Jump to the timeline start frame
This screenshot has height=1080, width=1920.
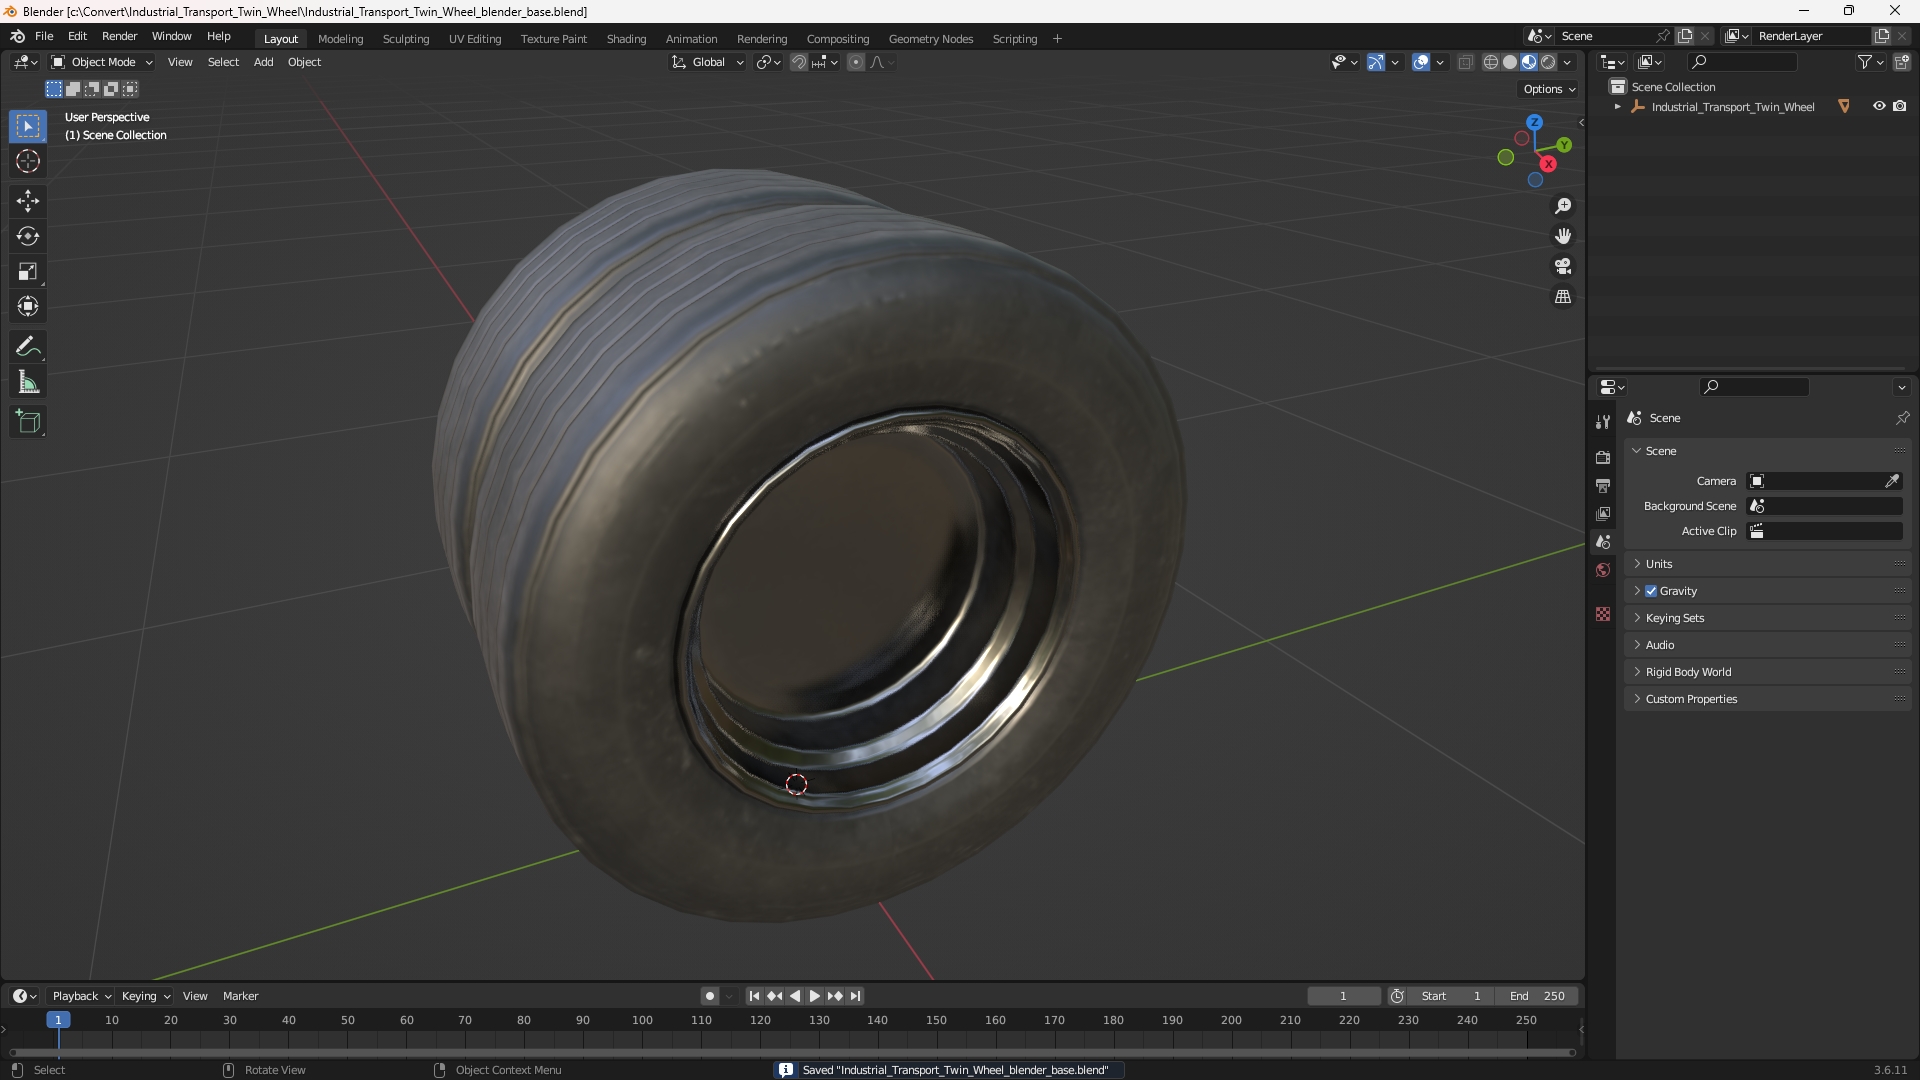(754, 996)
